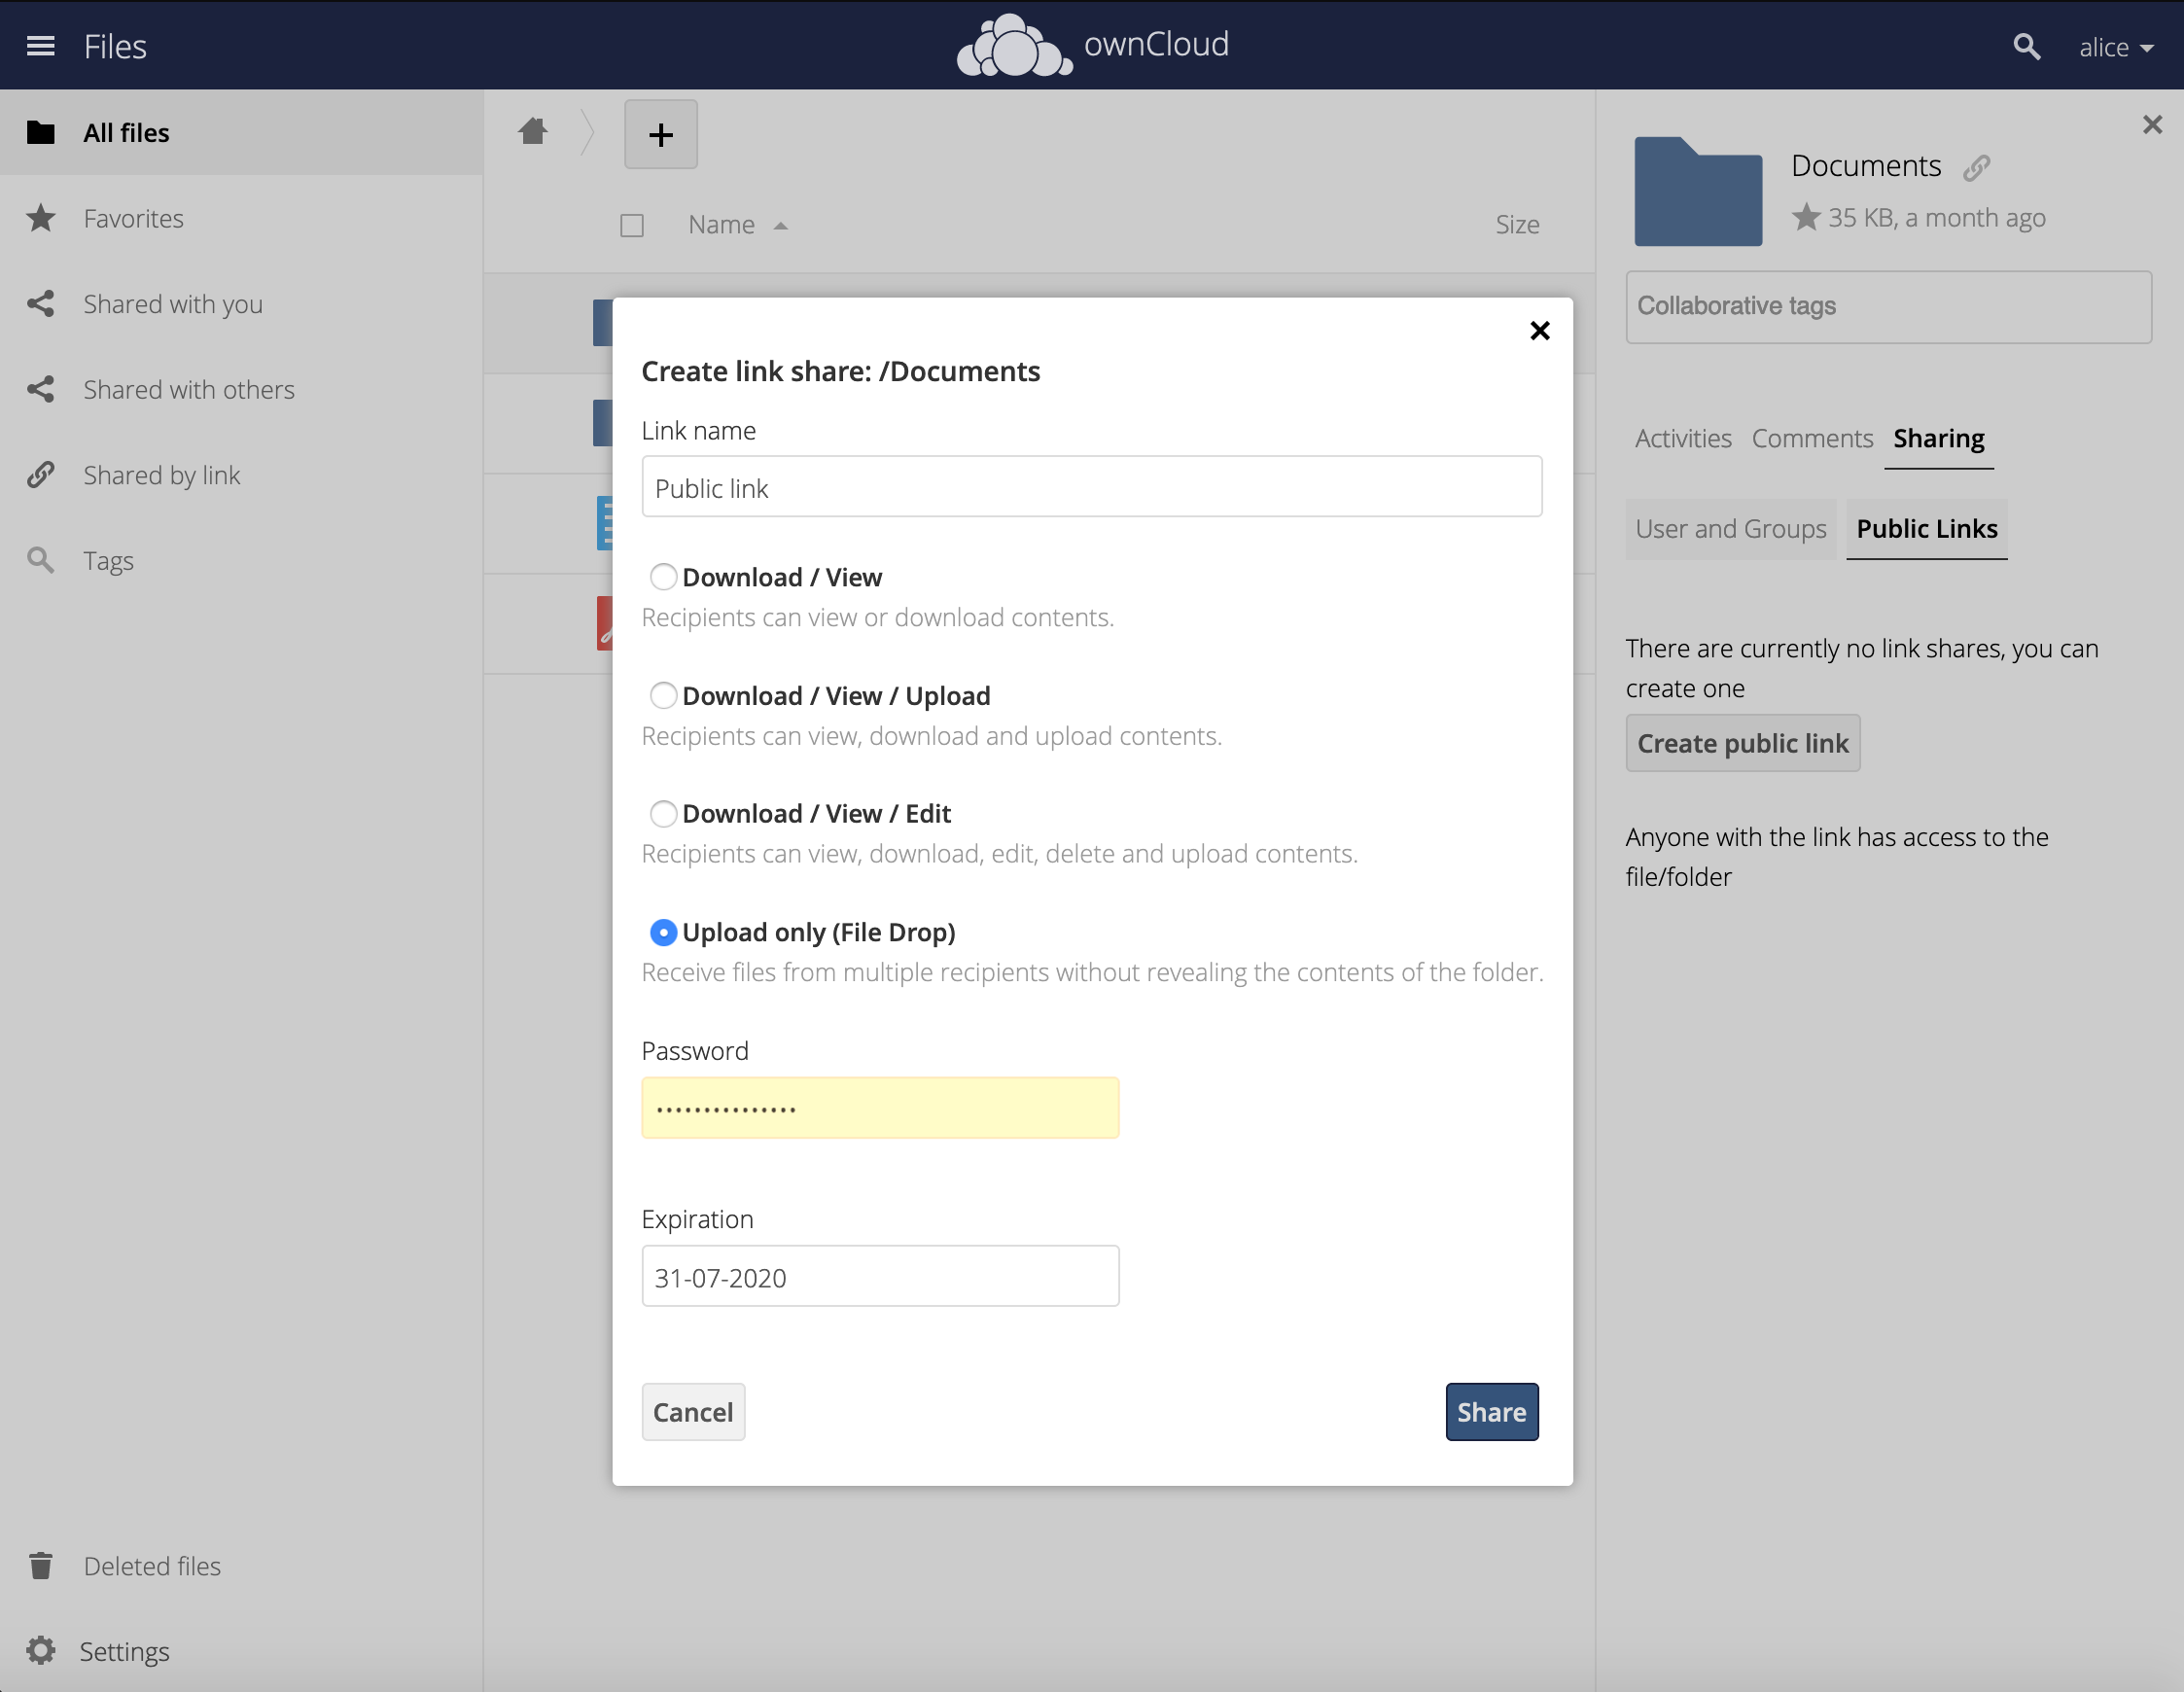The width and height of the screenshot is (2184, 1692).
Task: Switch to the Comments tab
Action: 1812,439
